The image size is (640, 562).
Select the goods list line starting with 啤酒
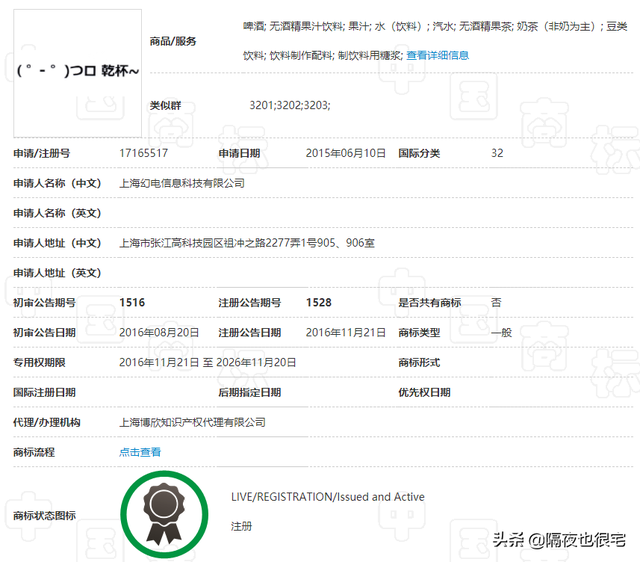pos(435,27)
